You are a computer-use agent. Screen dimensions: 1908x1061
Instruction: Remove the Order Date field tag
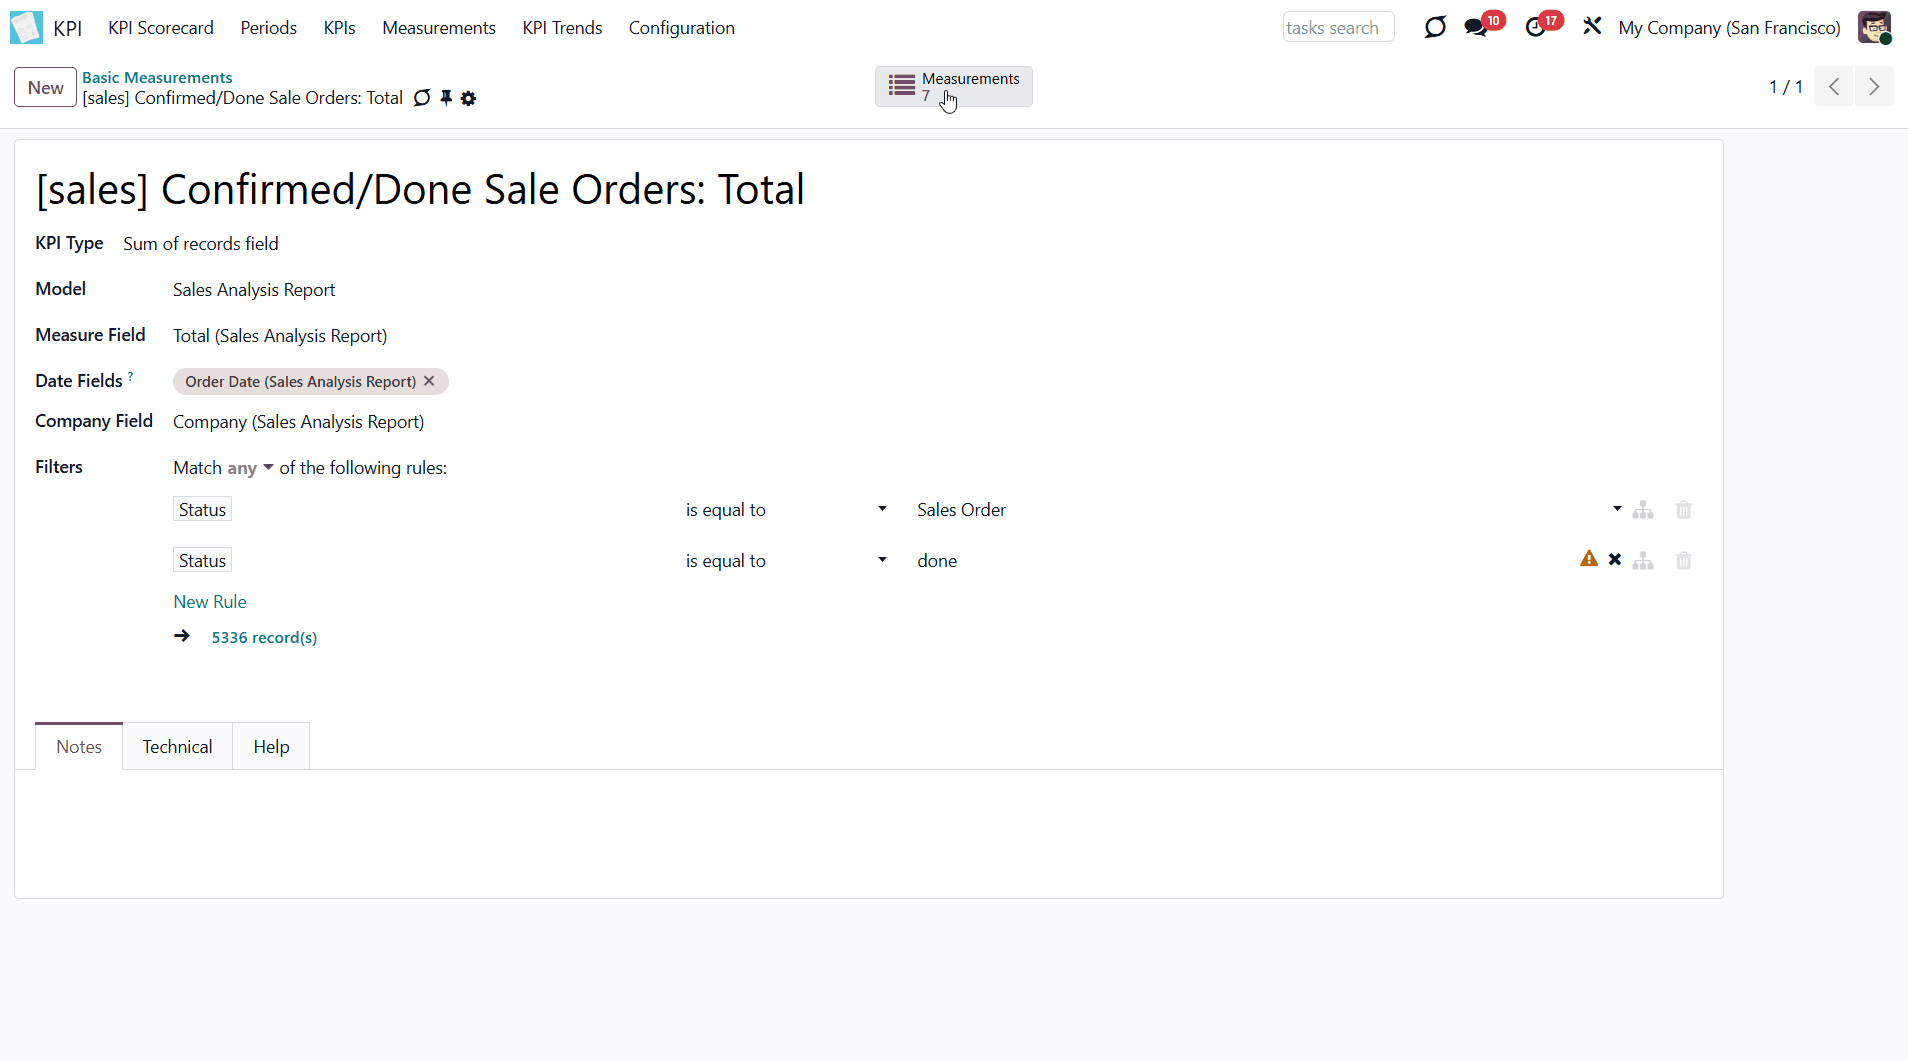429,381
